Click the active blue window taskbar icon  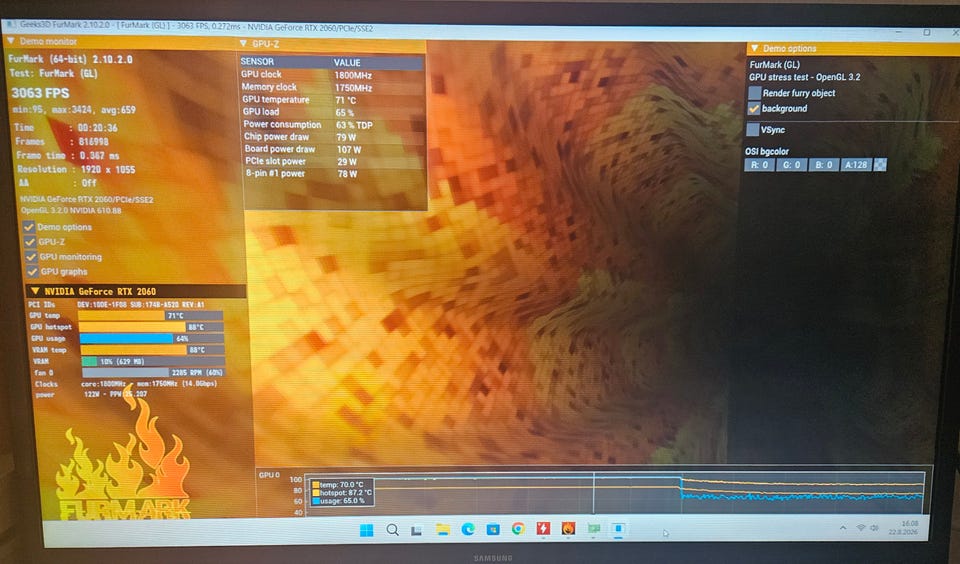pyautogui.click(x=618, y=528)
